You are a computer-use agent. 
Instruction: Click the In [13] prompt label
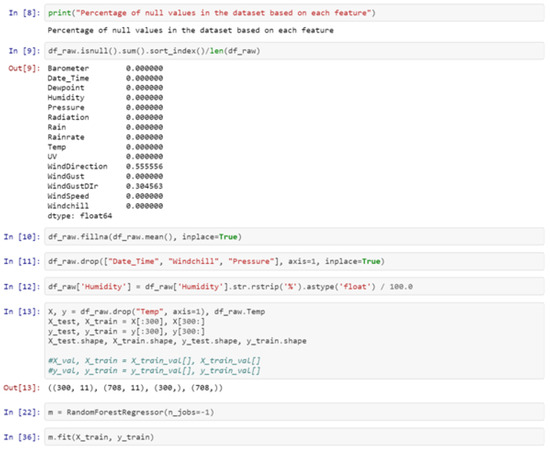(22, 311)
